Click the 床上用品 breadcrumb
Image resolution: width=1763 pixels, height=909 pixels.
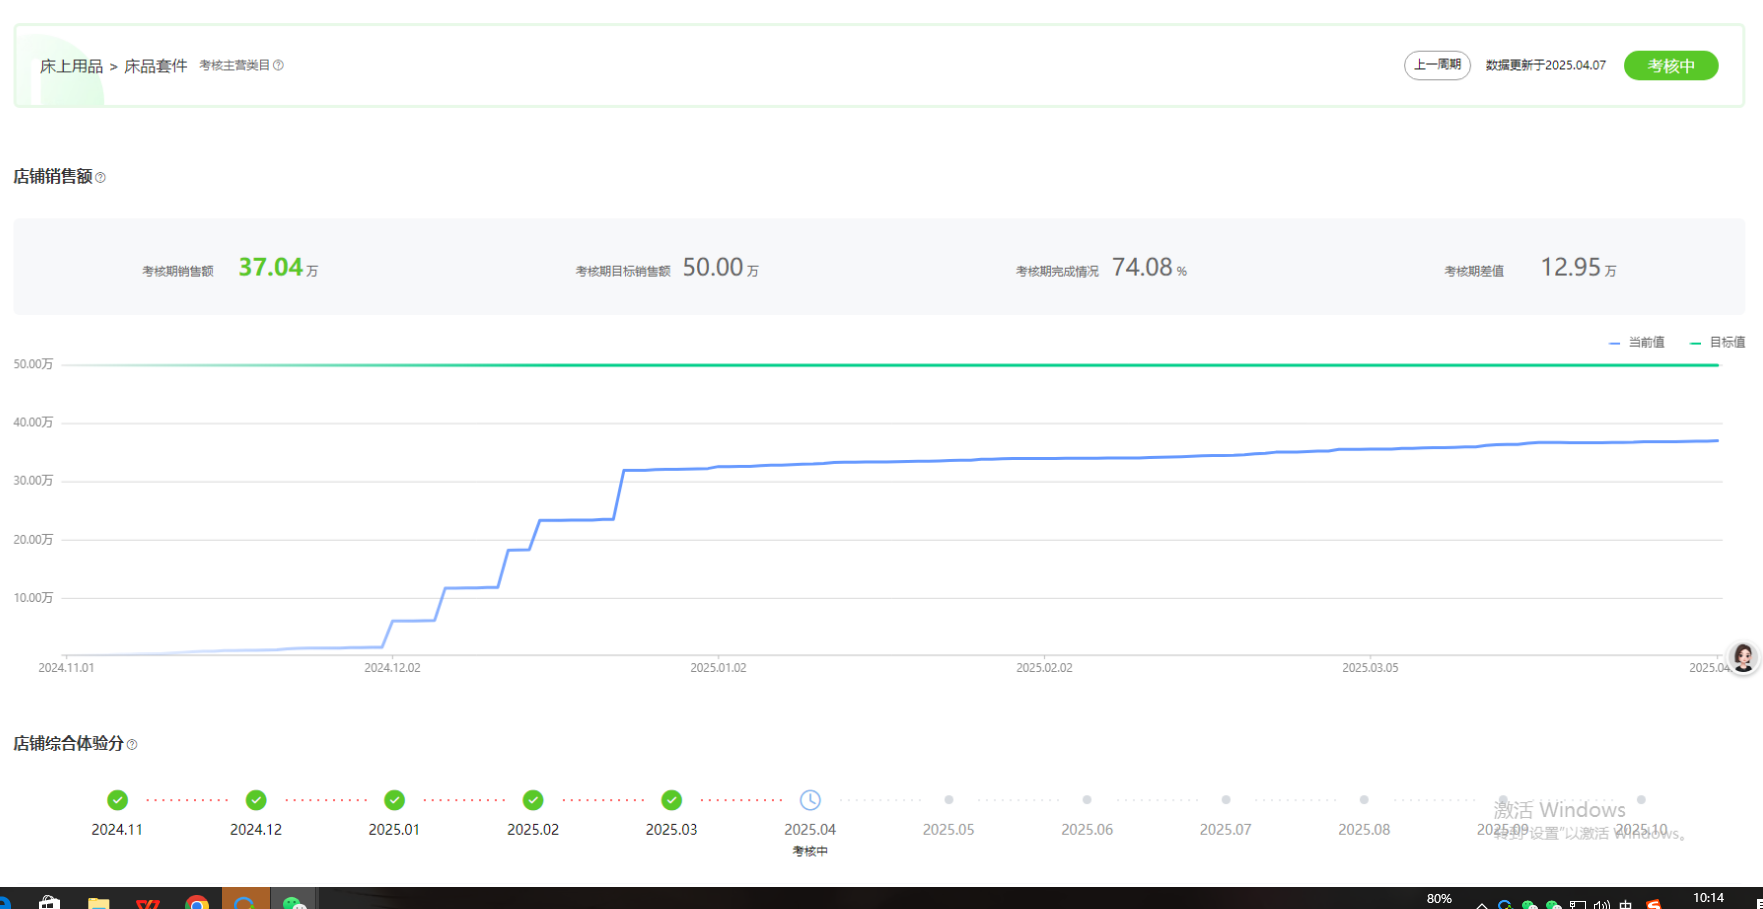pyautogui.click(x=72, y=66)
